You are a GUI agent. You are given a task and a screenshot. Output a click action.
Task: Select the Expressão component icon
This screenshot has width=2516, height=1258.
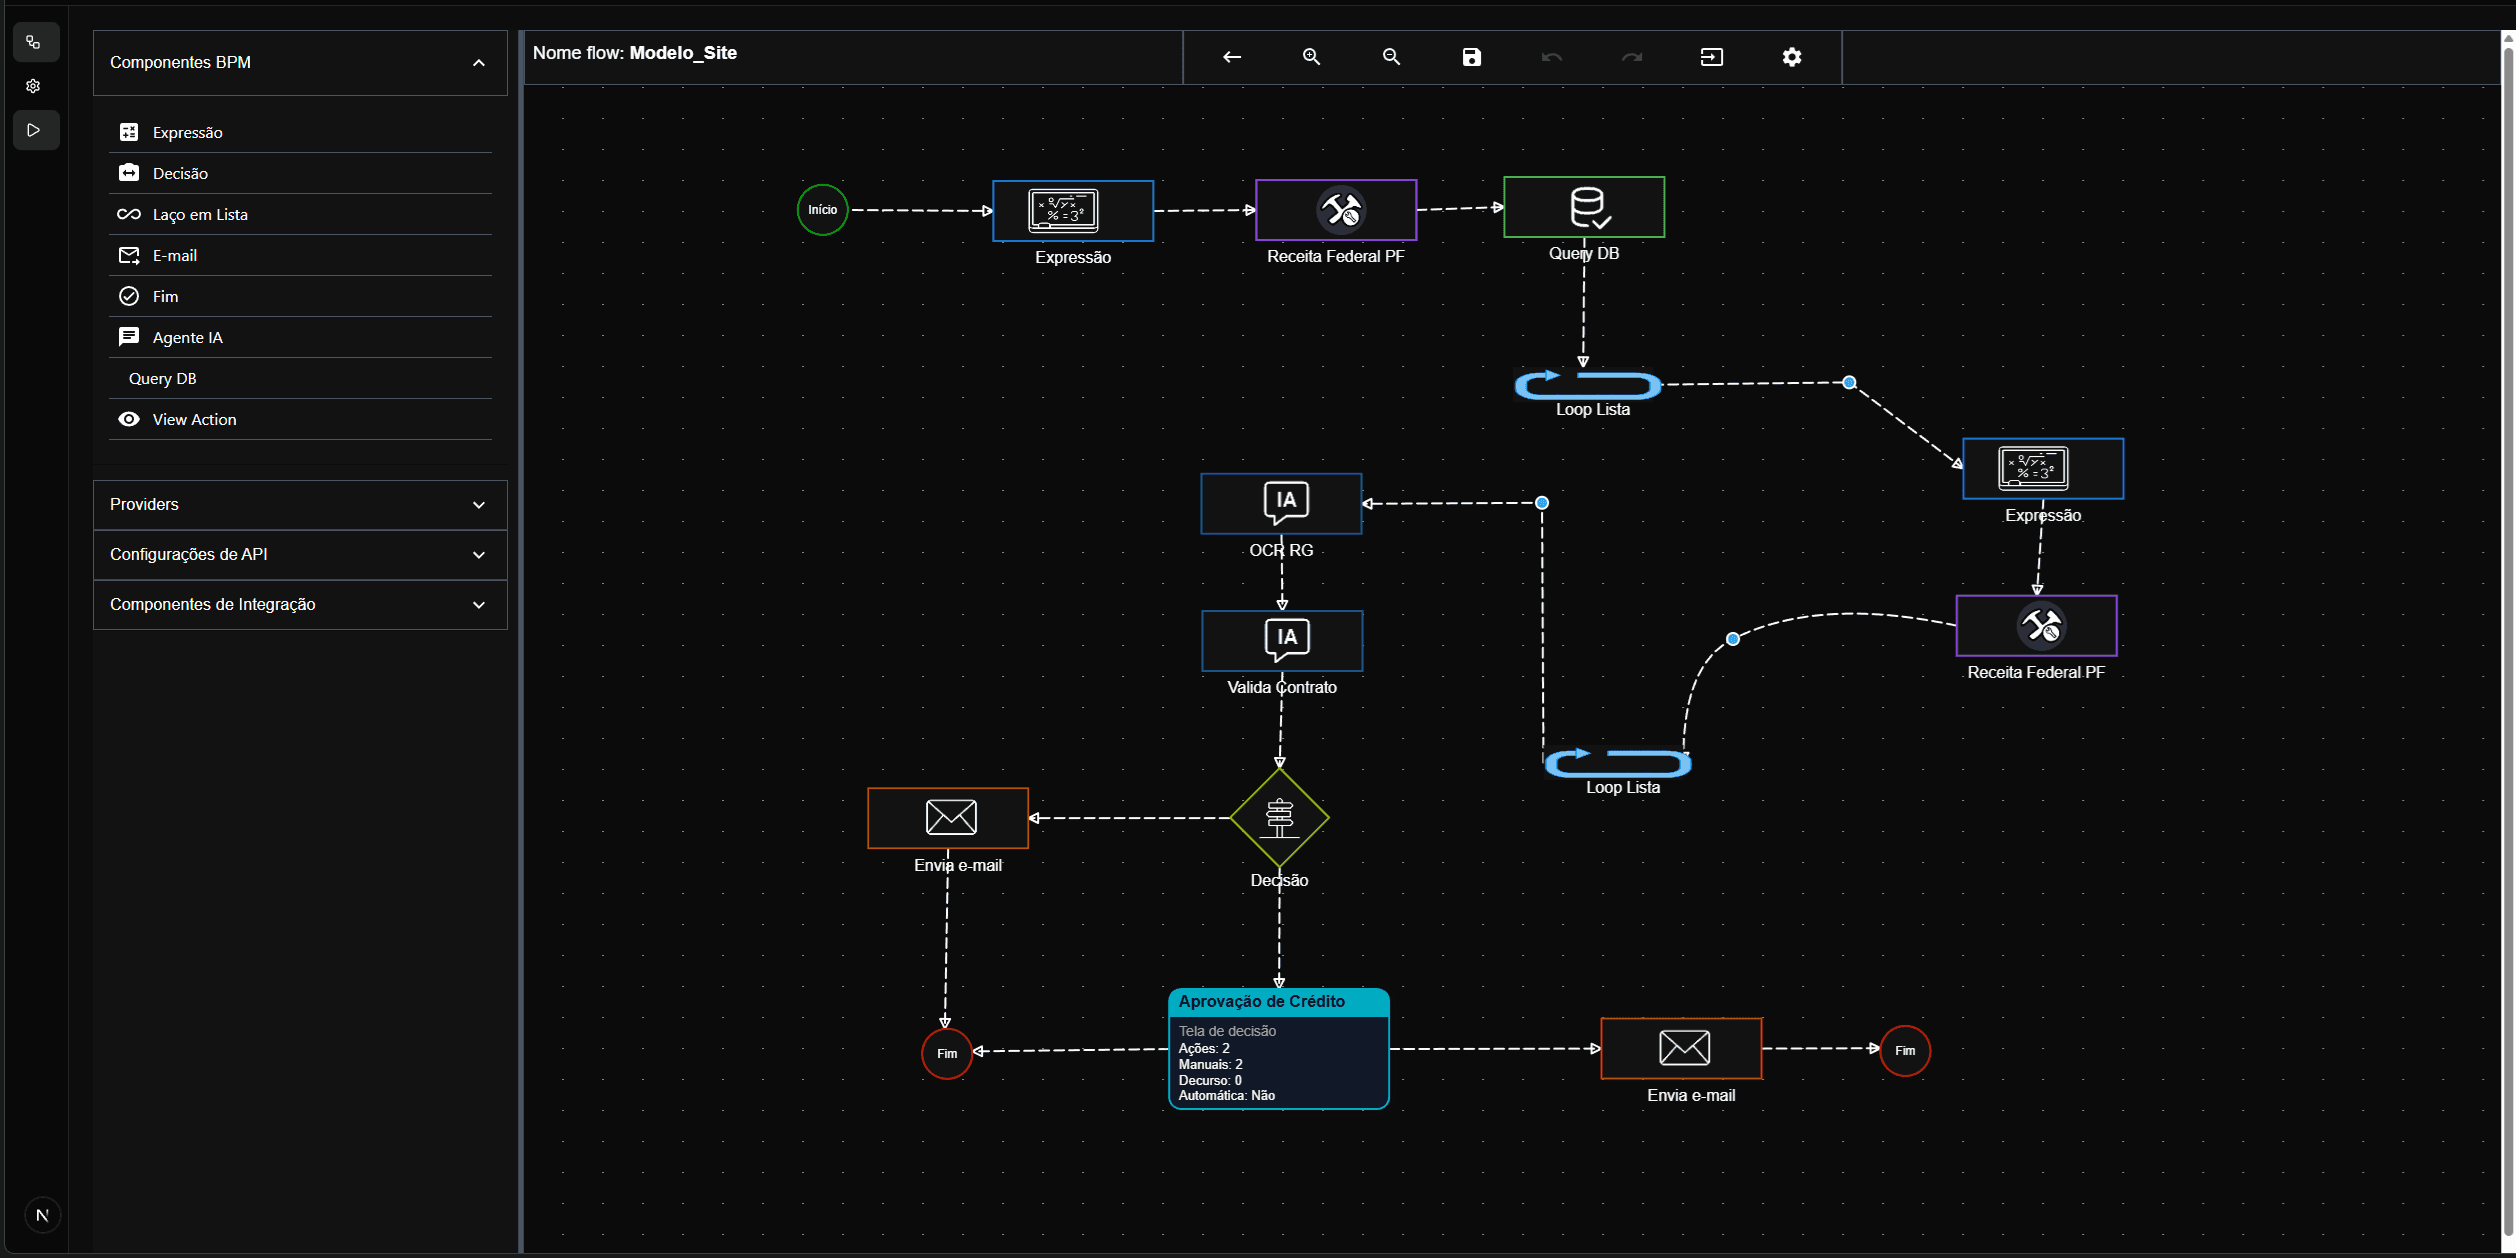click(130, 131)
